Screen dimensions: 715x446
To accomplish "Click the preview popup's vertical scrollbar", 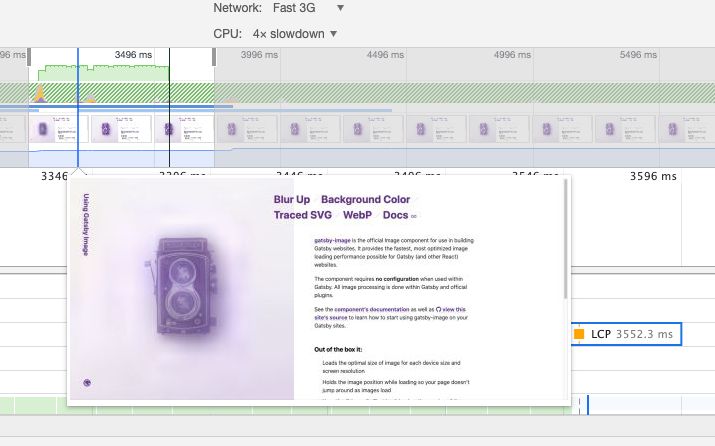I will tap(566, 239).
